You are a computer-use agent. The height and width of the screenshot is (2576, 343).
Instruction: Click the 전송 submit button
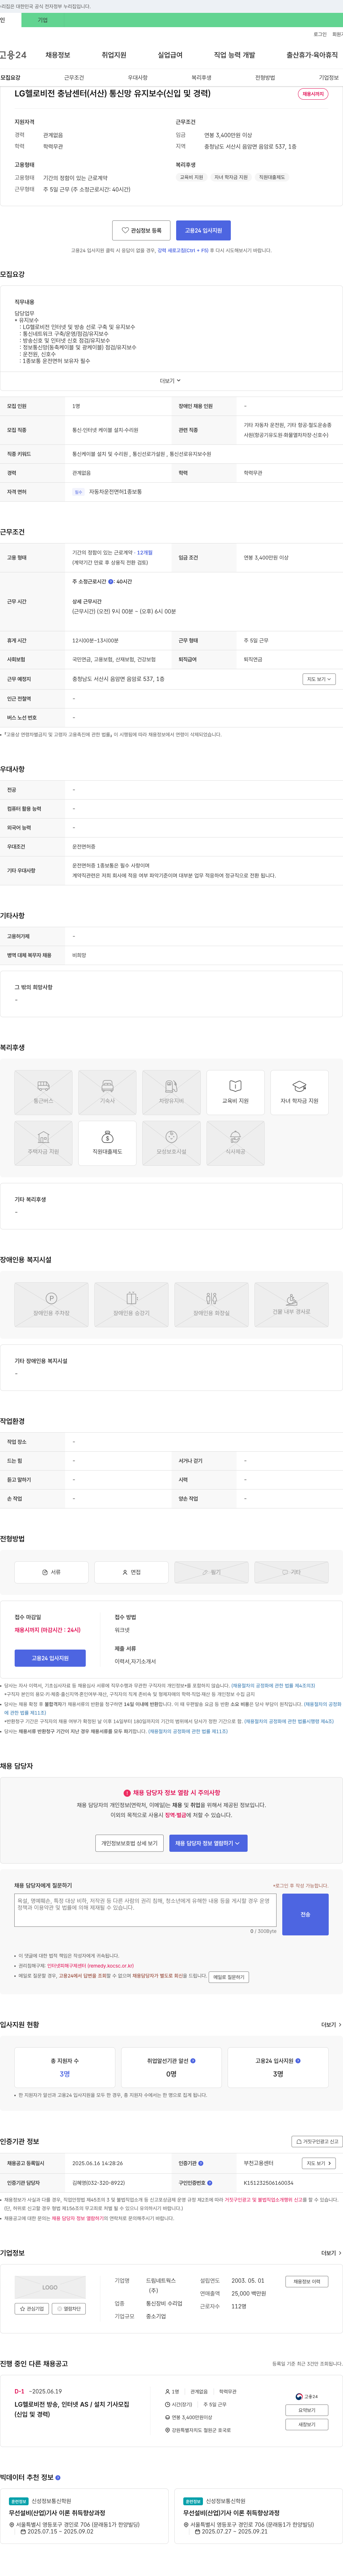pos(305,1914)
